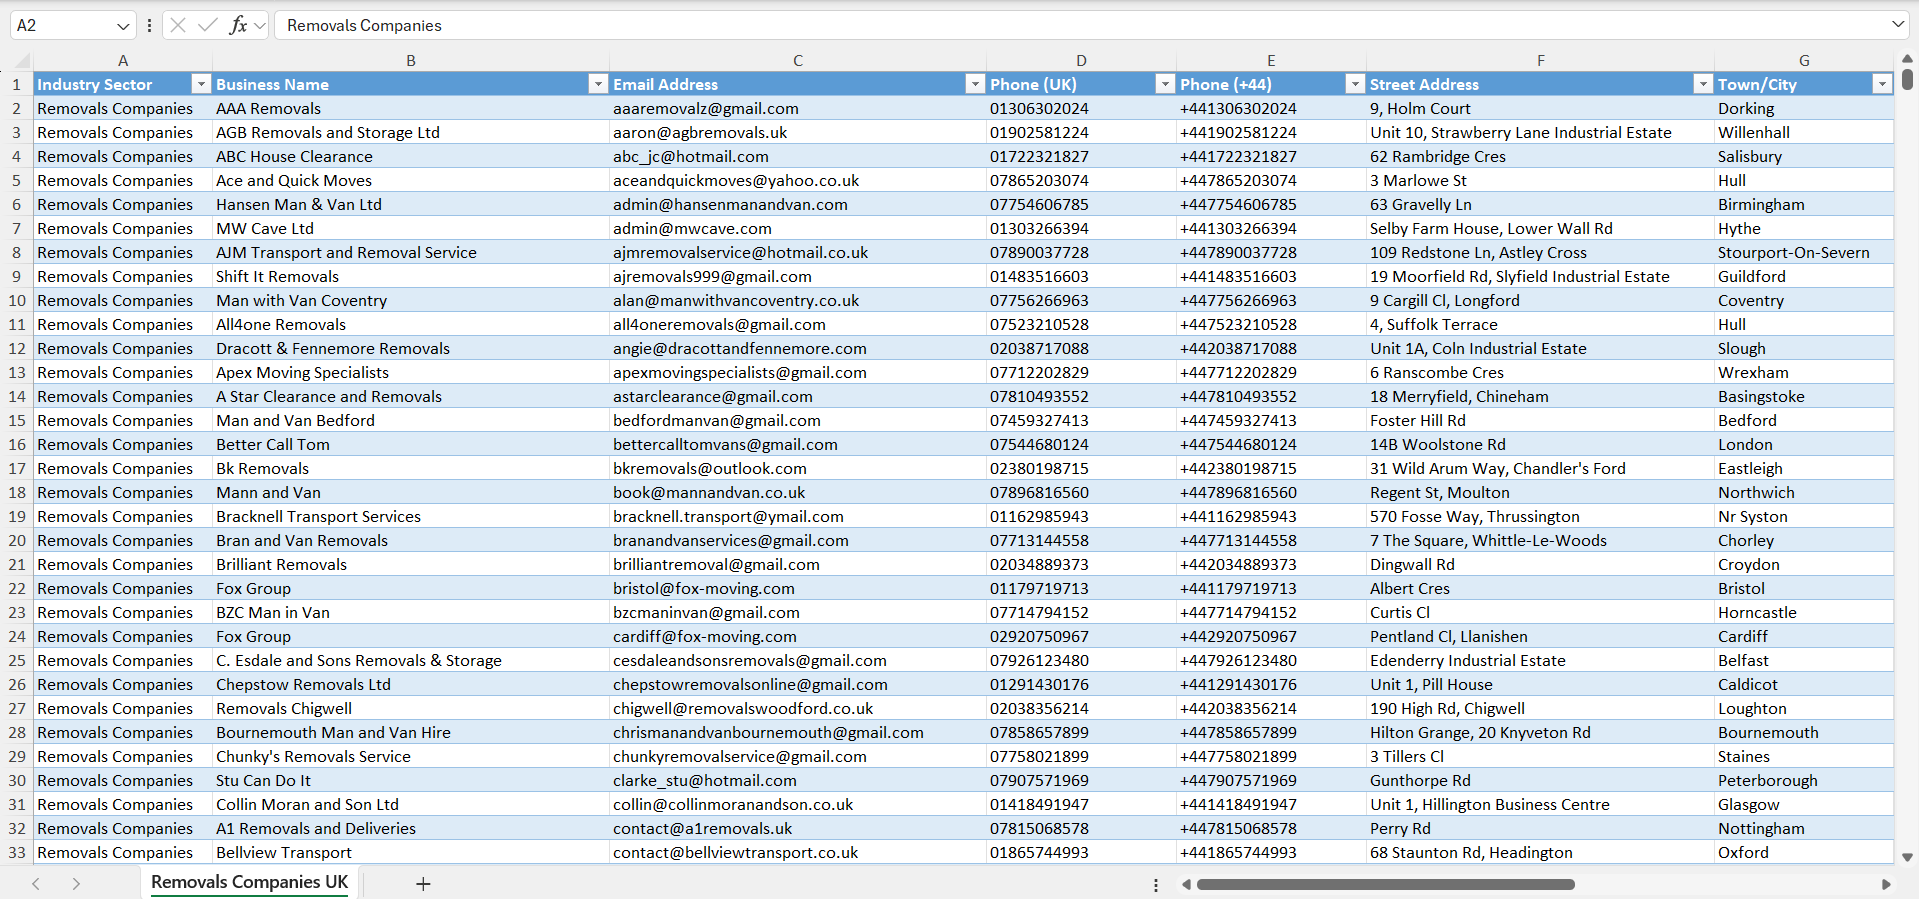Select cell 'ABC House Clearance'
1919x899 pixels.
411,156
